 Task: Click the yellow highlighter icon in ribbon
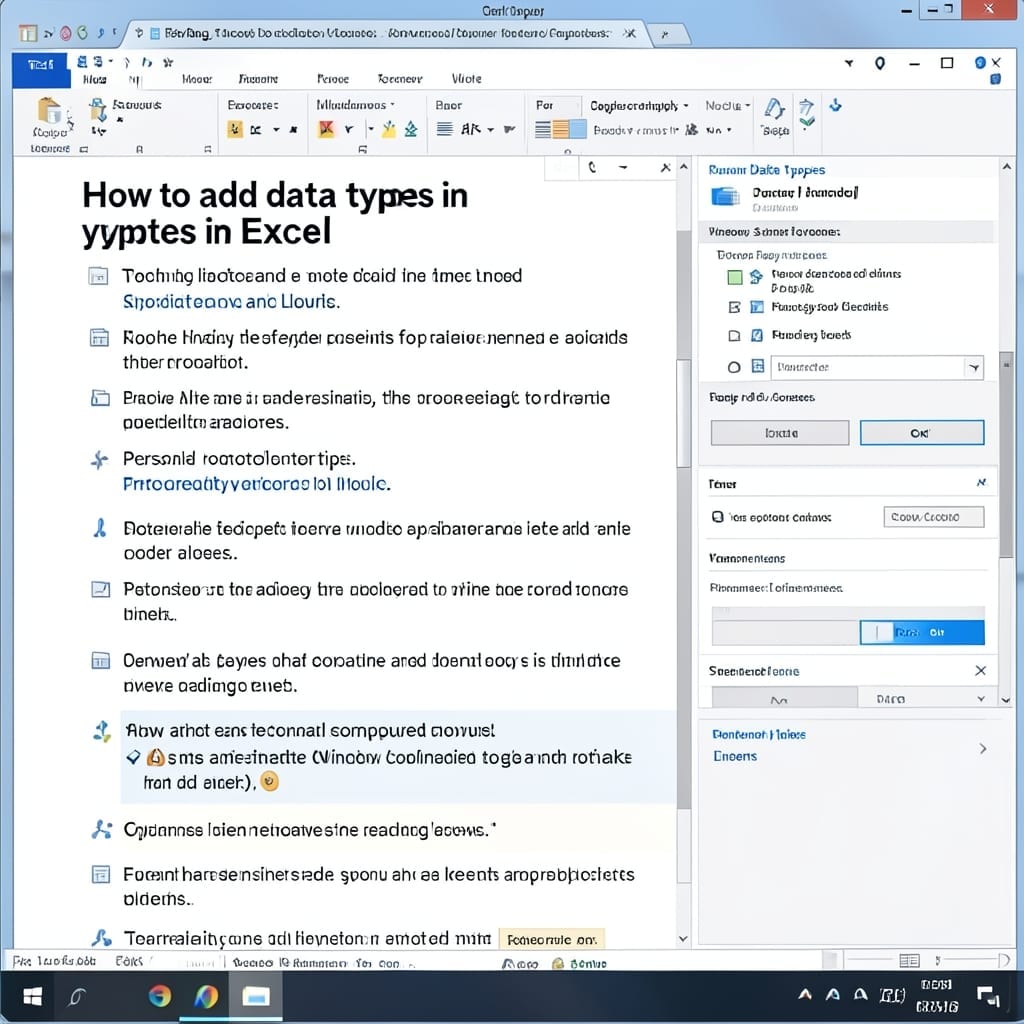tap(235, 129)
